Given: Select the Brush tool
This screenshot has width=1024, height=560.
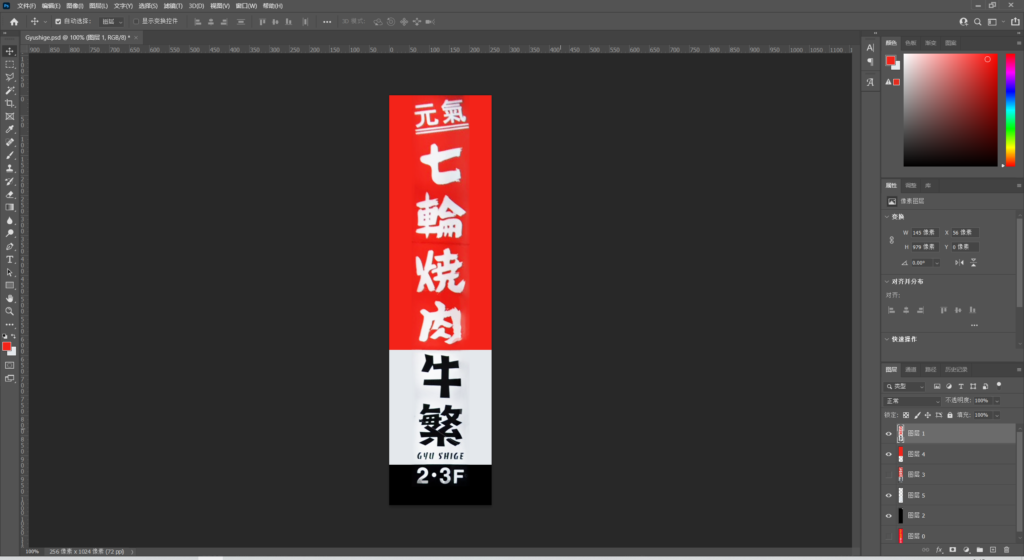Looking at the screenshot, I should click(9, 155).
